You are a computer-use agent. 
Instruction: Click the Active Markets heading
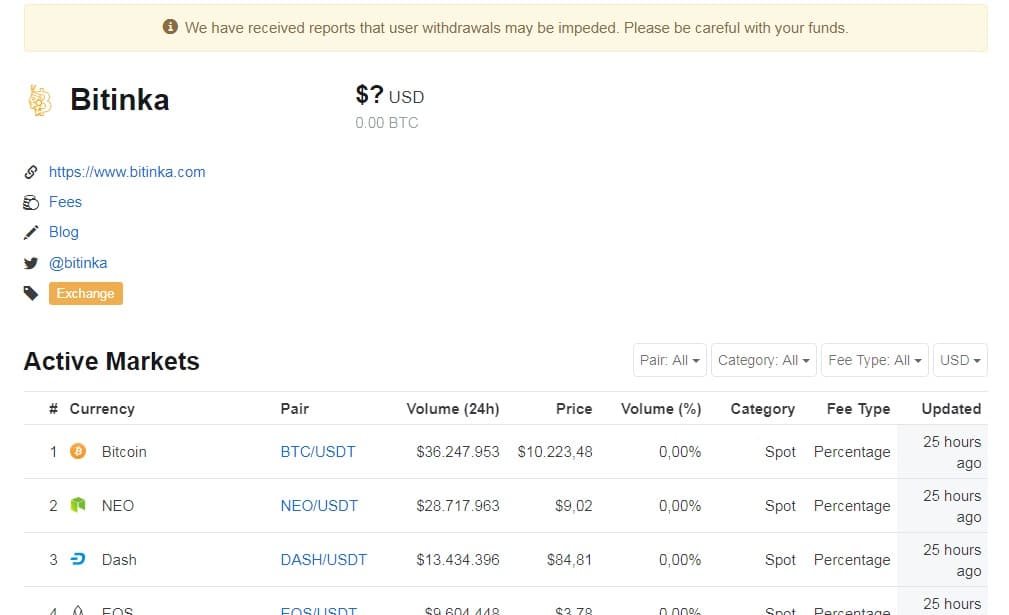coord(111,361)
